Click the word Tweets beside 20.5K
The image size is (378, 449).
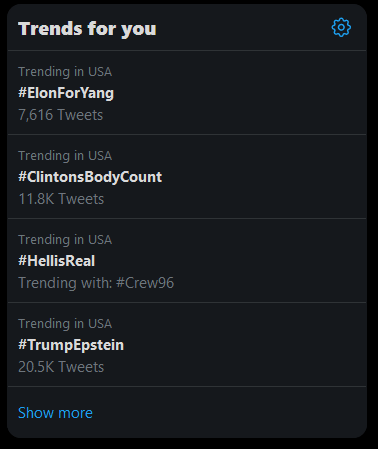[81, 367]
